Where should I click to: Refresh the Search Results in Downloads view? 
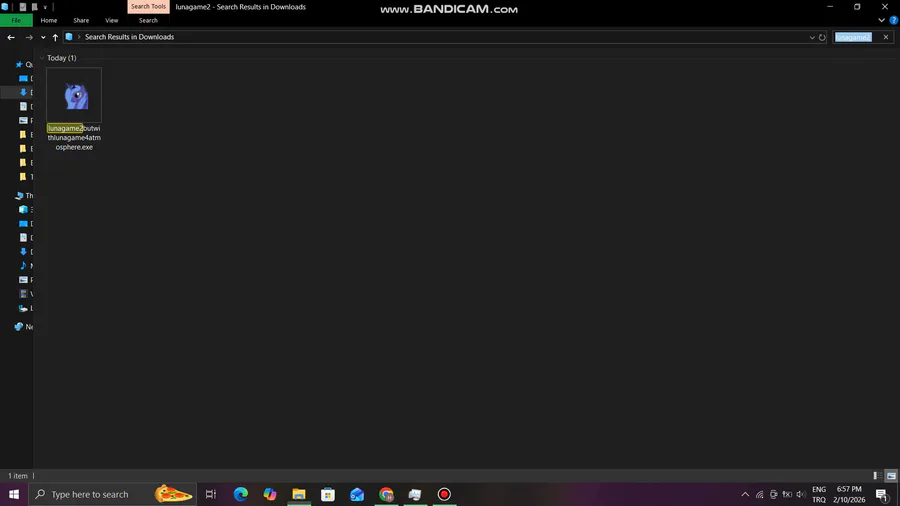click(x=822, y=37)
